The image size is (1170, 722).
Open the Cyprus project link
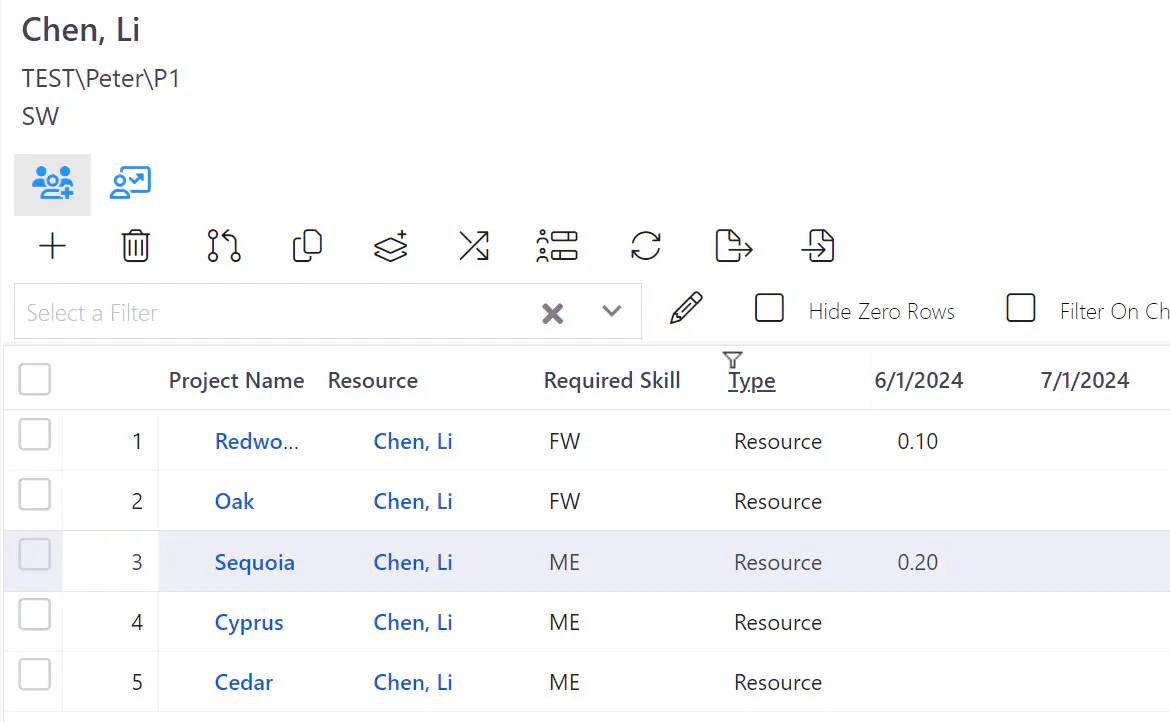point(249,623)
